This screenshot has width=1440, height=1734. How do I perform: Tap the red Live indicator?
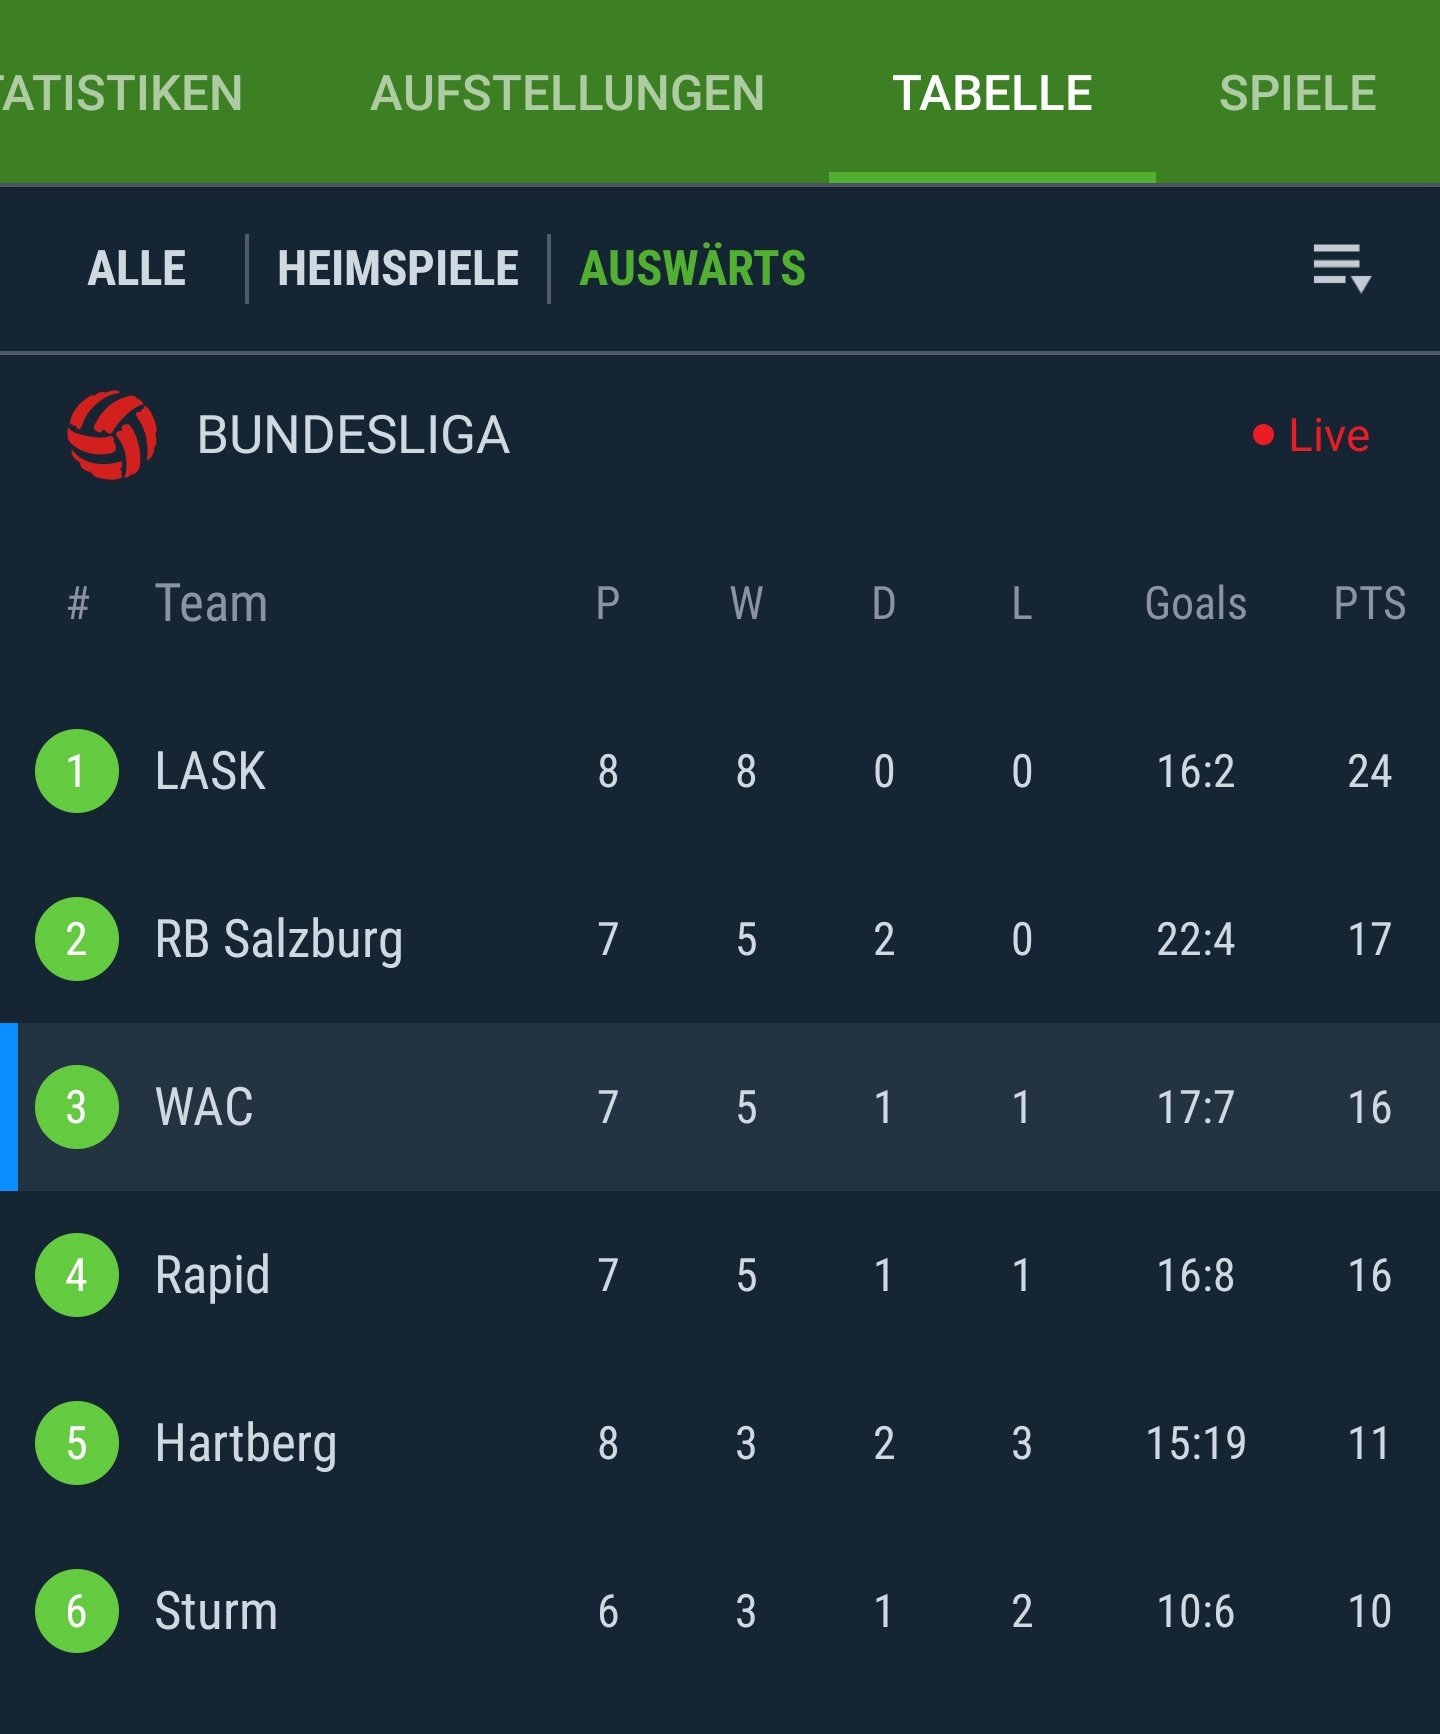(1311, 435)
